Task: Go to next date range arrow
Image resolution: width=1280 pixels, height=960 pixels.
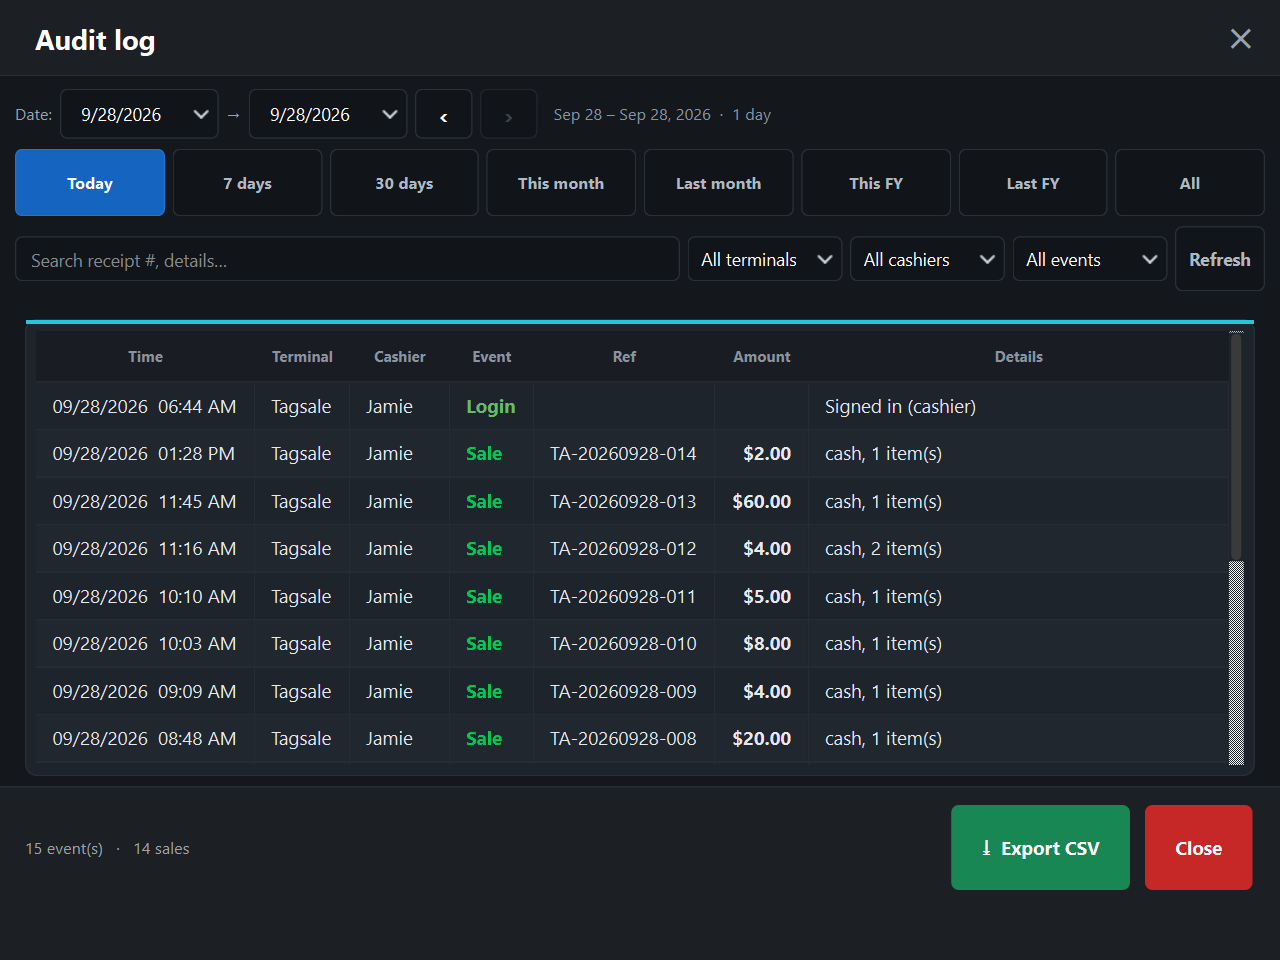Action: 509,115
